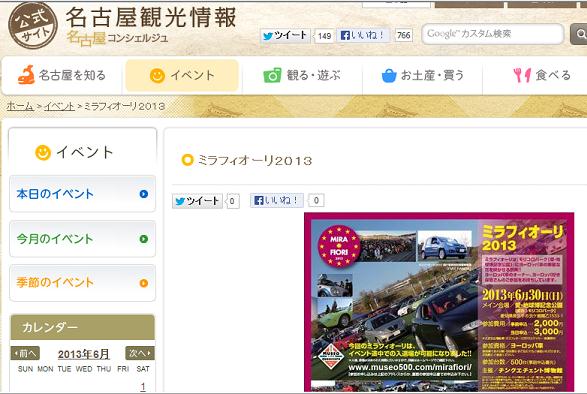Image resolution: width=587 pixels, height=394 pixels.
Task: Go to ホーム breadcrumb link
Action: tap(20, 106)
